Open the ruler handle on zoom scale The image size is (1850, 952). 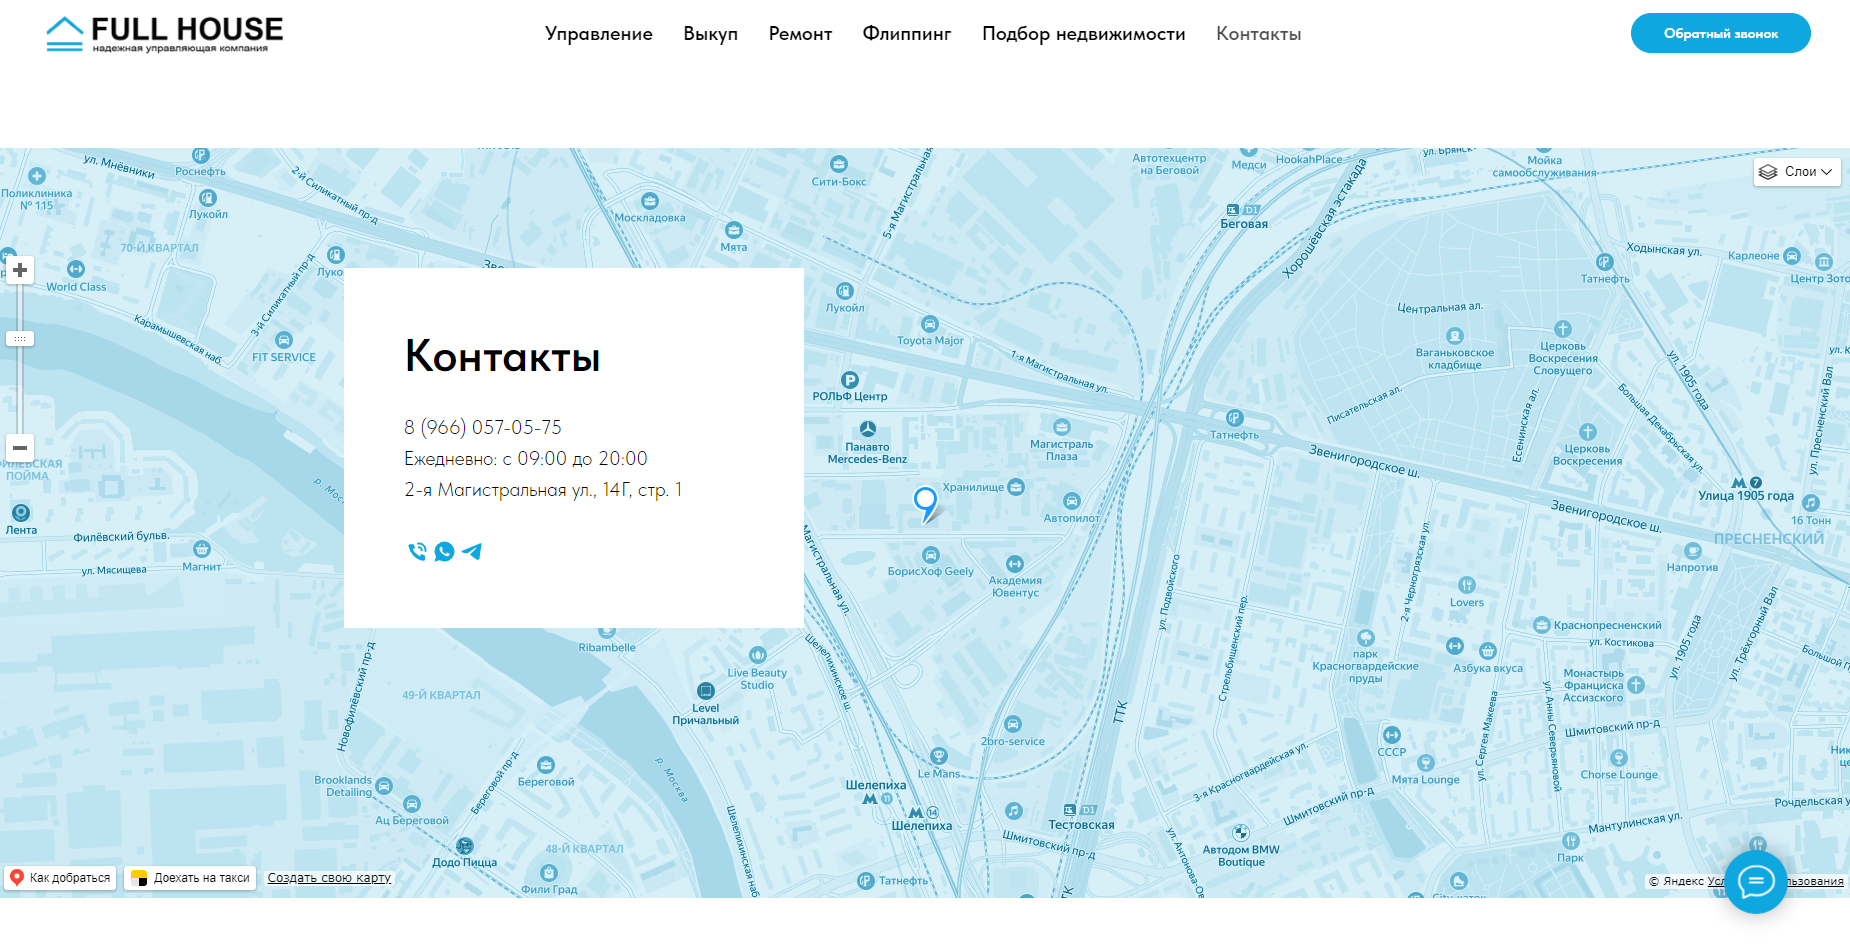tap(20, 338)
